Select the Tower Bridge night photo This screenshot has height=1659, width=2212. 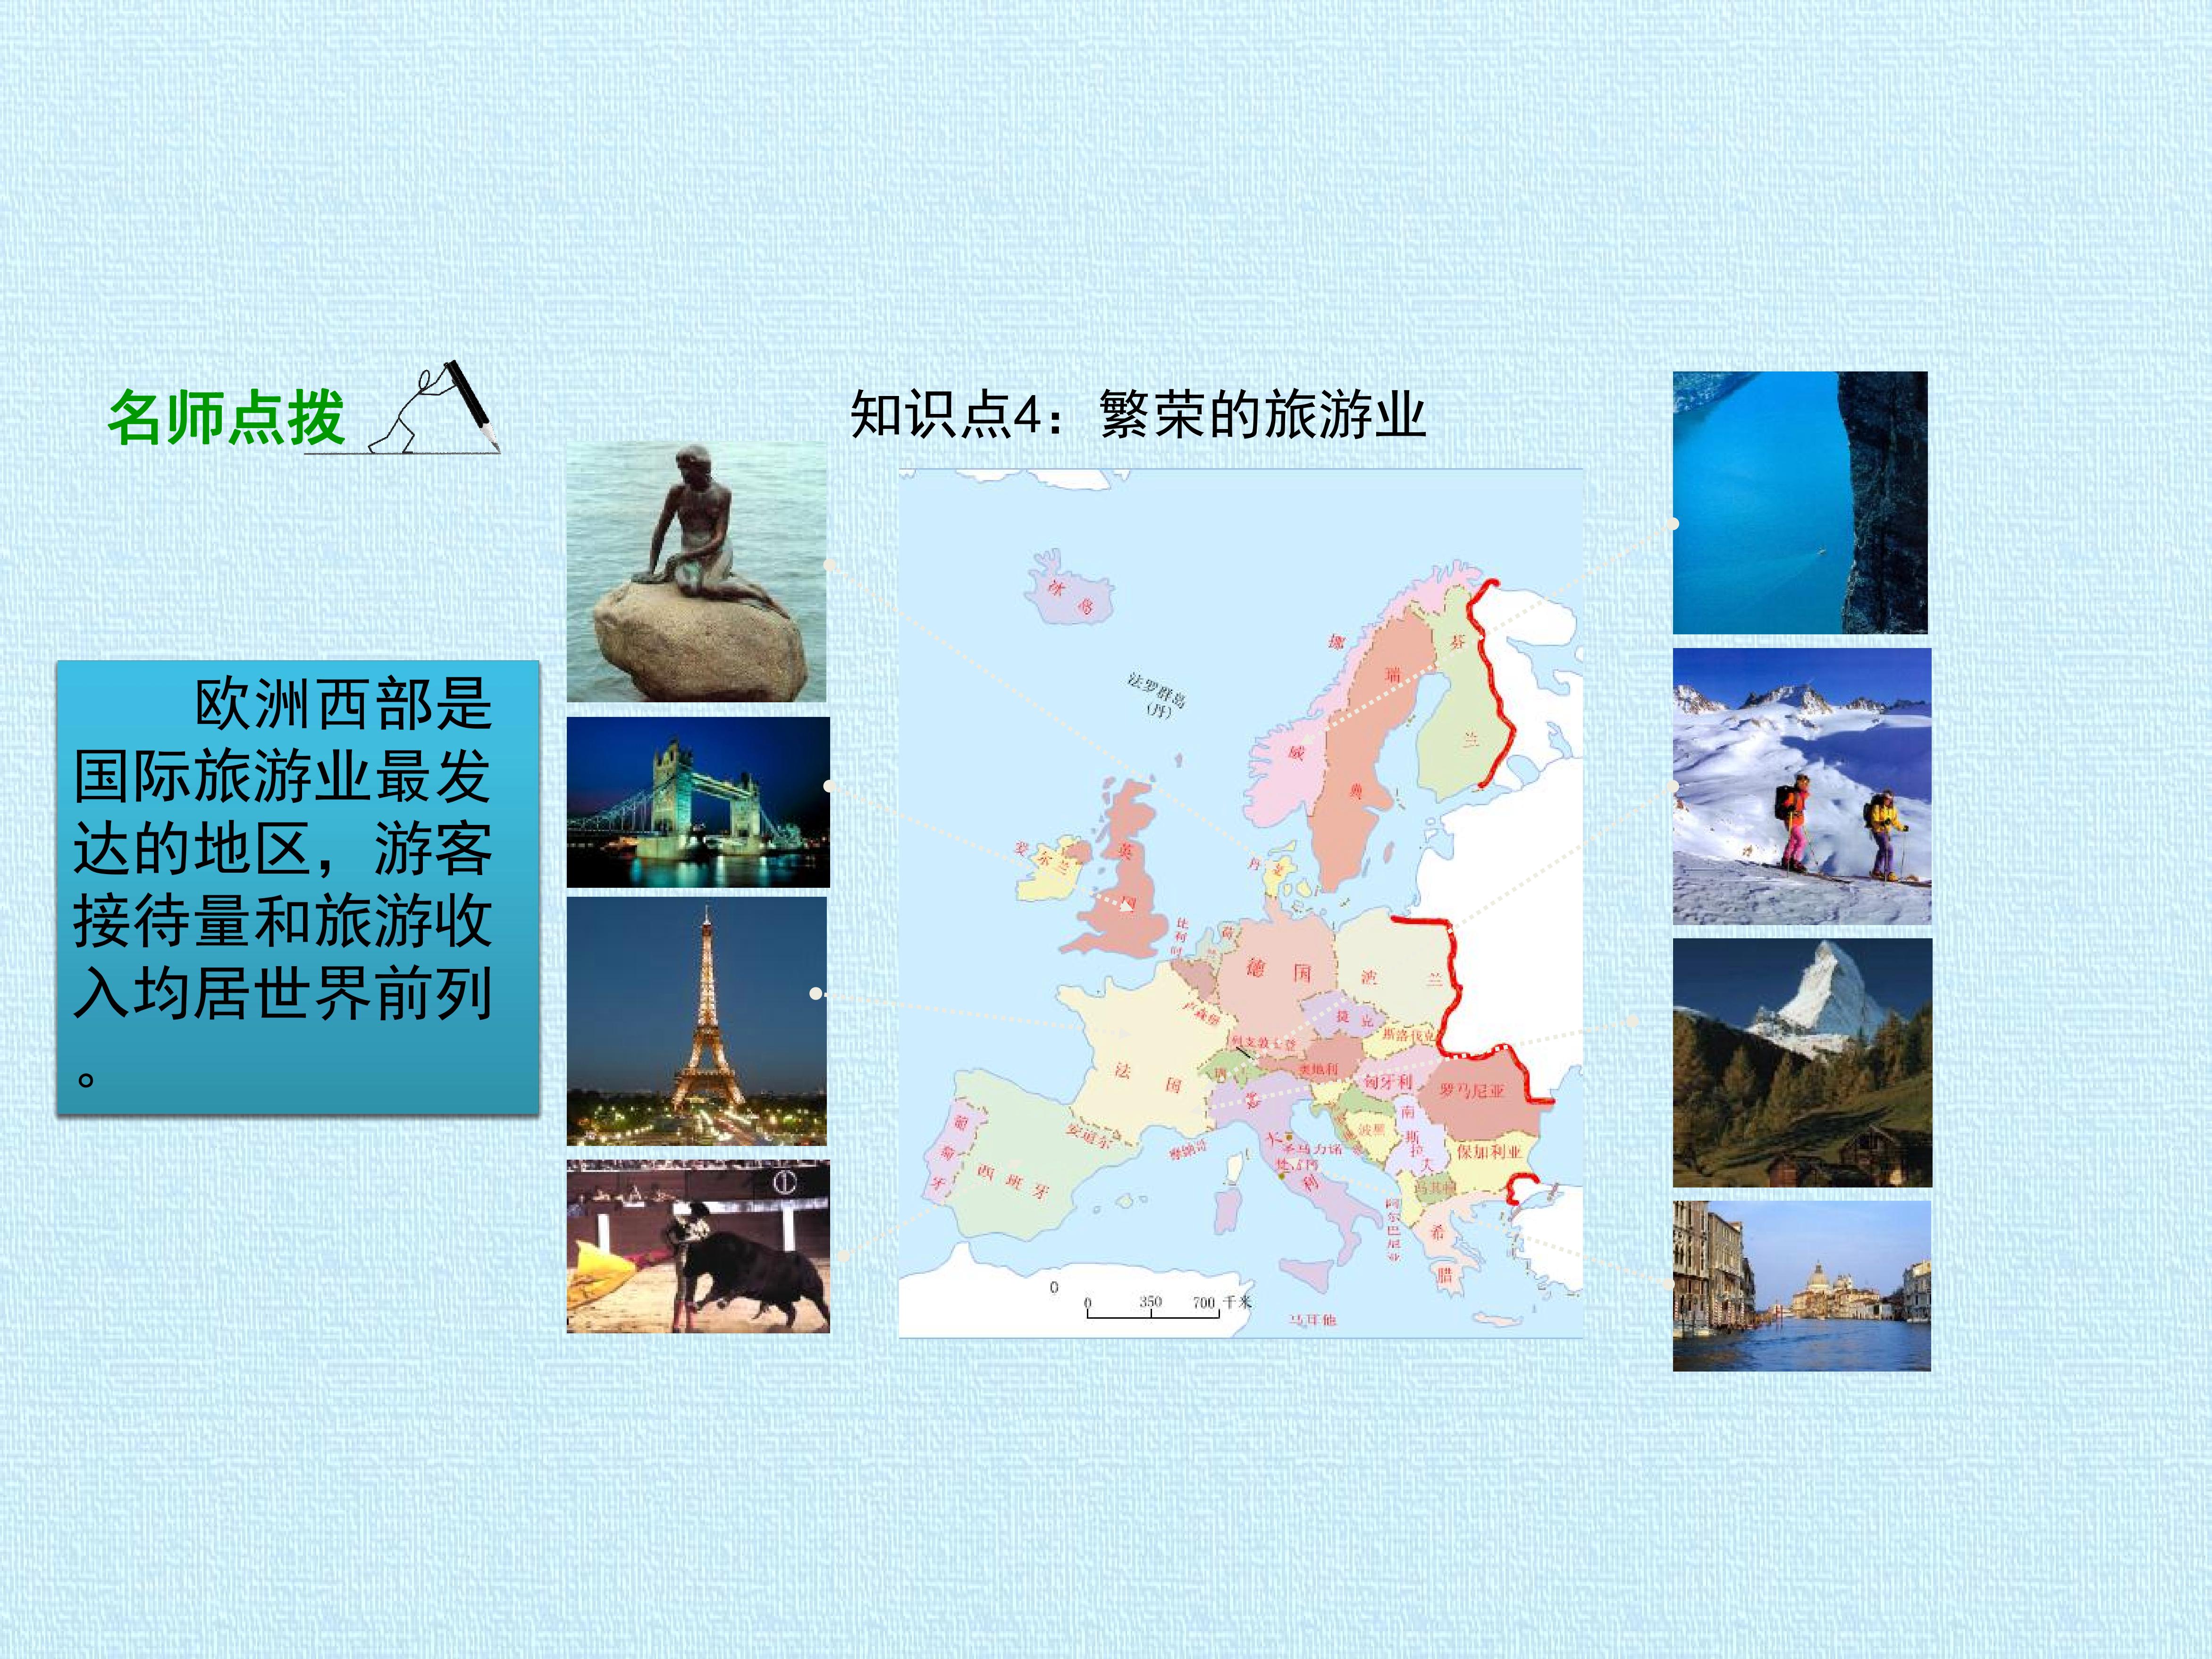point(698,802)
